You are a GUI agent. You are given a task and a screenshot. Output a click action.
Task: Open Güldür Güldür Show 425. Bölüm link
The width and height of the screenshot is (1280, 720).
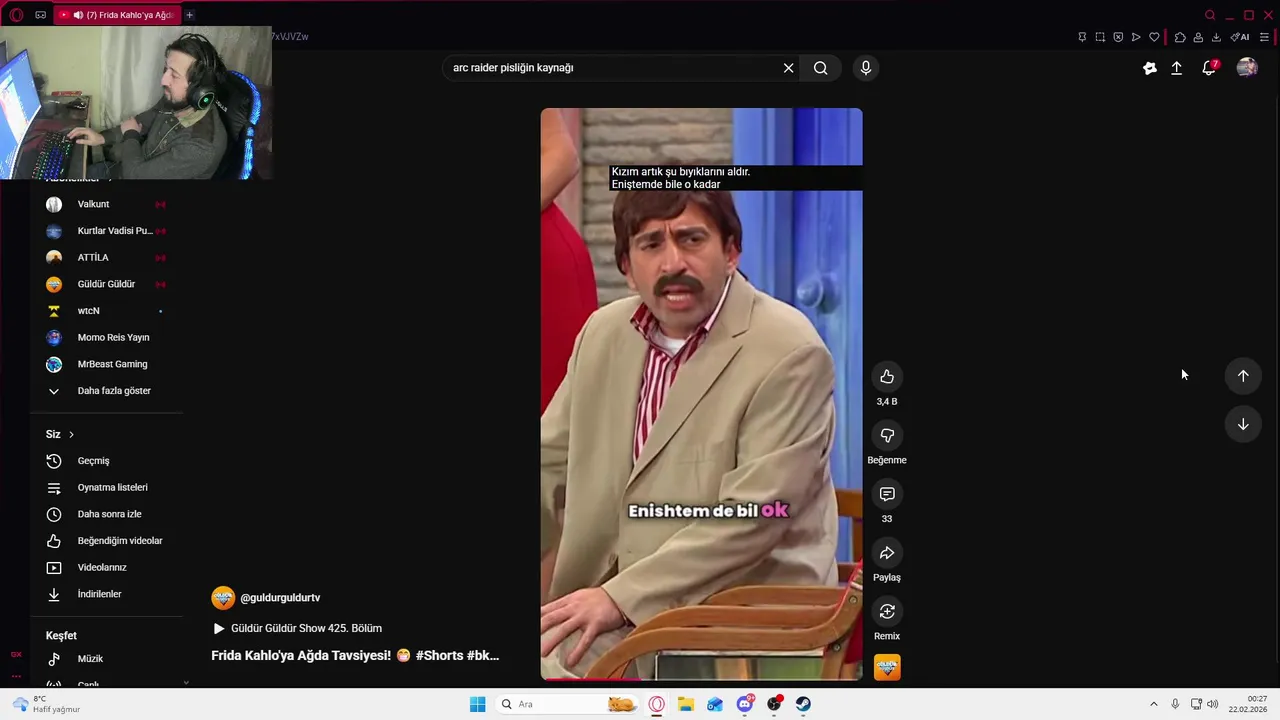point(297,628)
